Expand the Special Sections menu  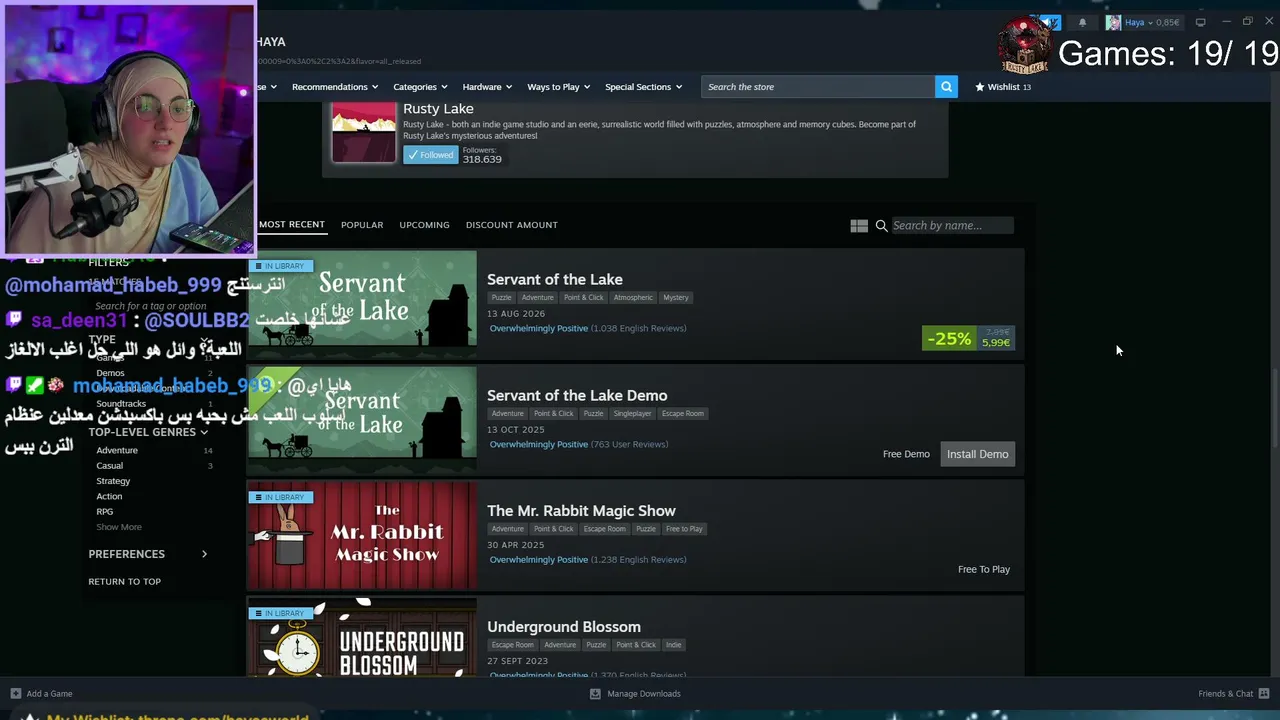643,87
